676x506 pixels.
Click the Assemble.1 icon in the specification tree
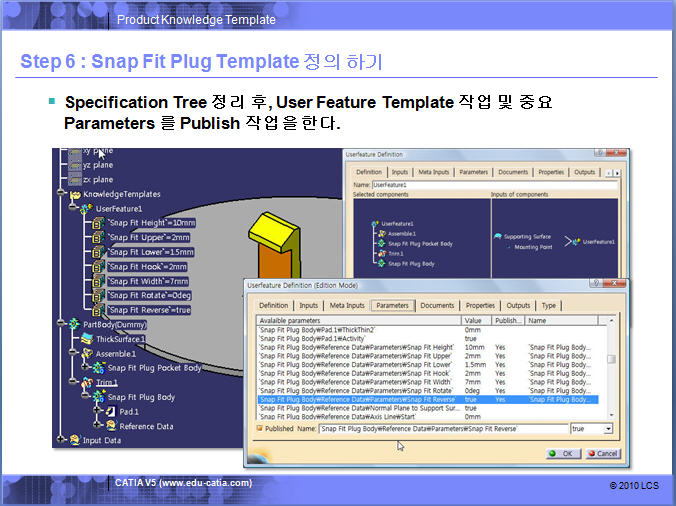pos(86,353)
